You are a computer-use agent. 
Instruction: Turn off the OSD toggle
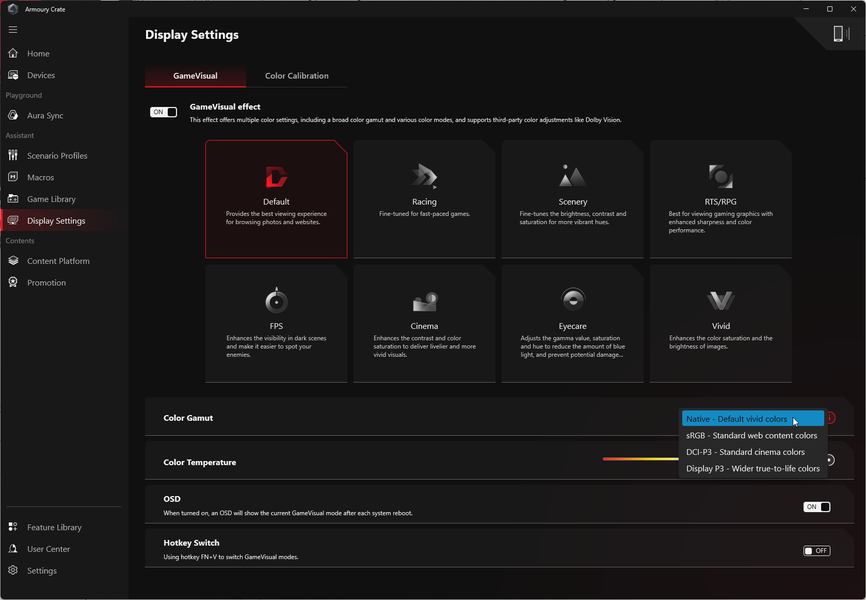tap(816, 507)
